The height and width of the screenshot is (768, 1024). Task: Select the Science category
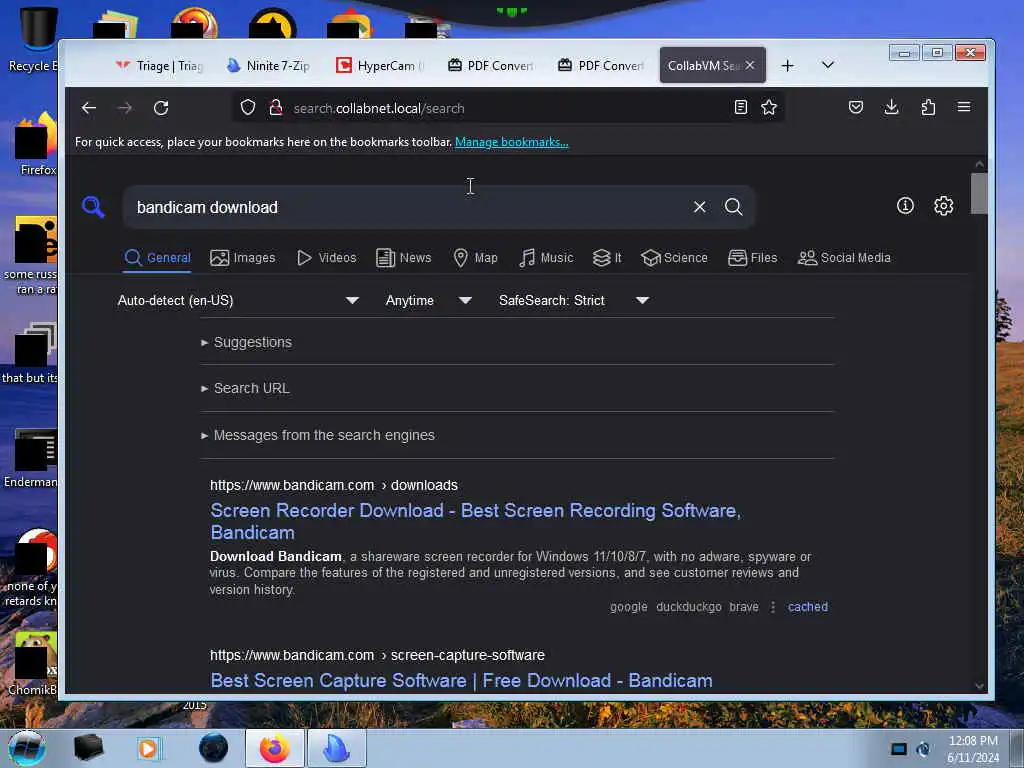(x=674, y=257)
